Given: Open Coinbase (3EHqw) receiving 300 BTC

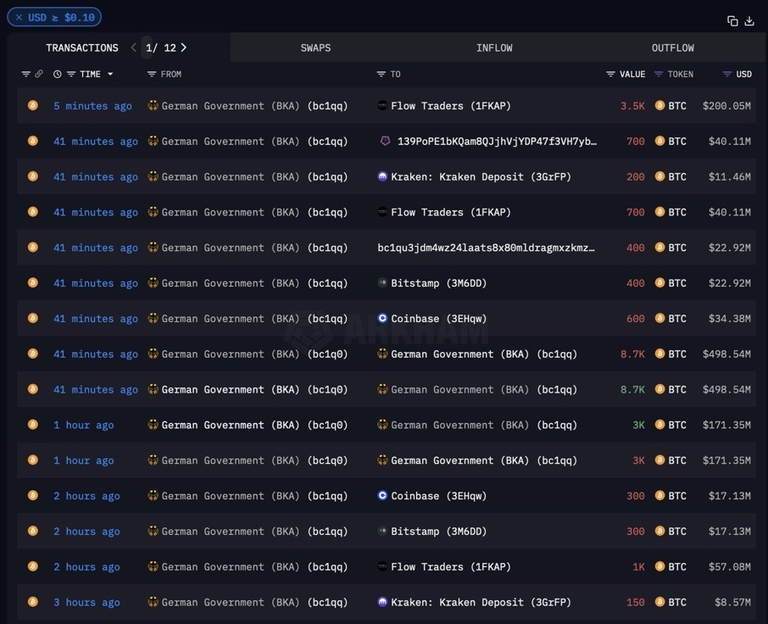Looking at the screenshot, I should click(438, 496).
